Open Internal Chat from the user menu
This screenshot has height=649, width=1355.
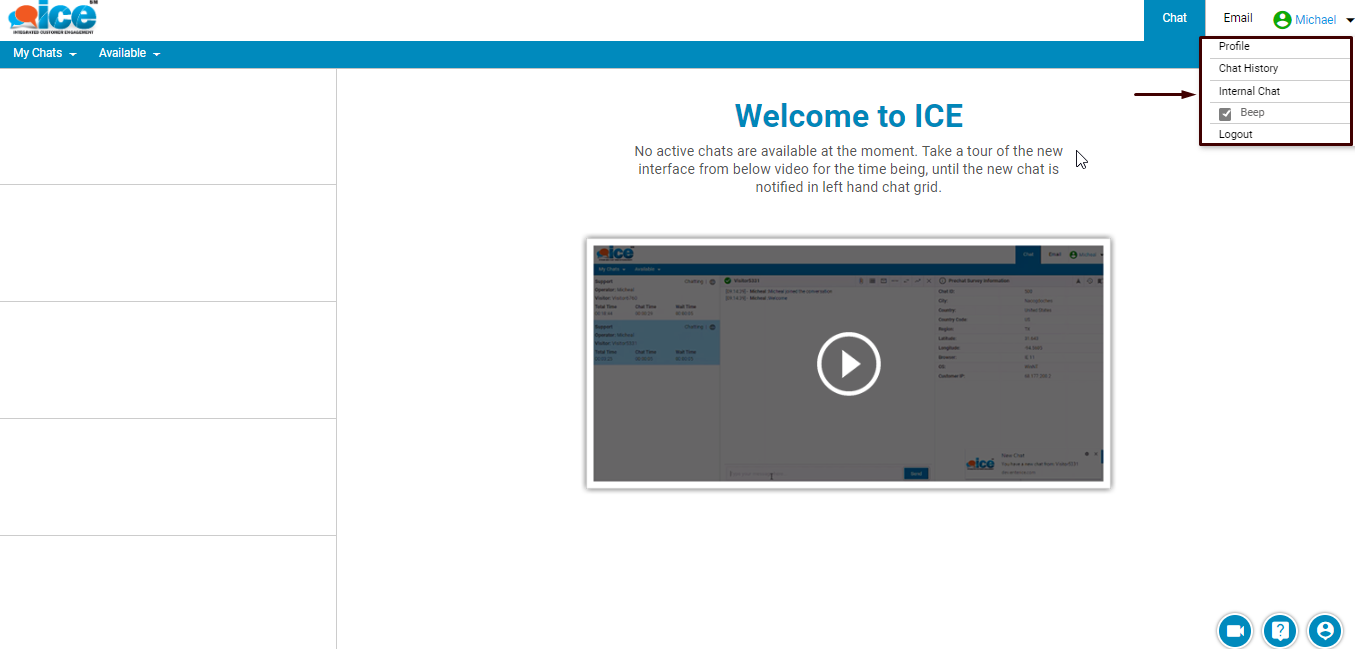tap(1249, 92)
